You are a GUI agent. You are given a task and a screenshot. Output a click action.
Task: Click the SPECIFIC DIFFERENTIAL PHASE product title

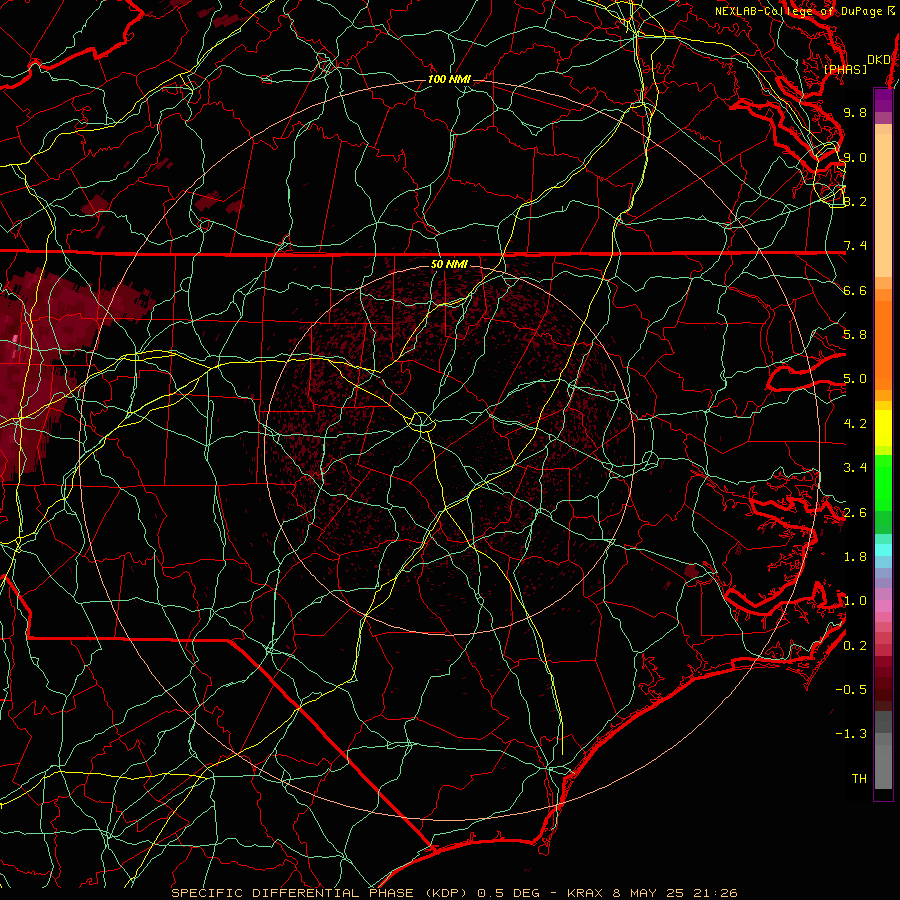coord(292,893)
